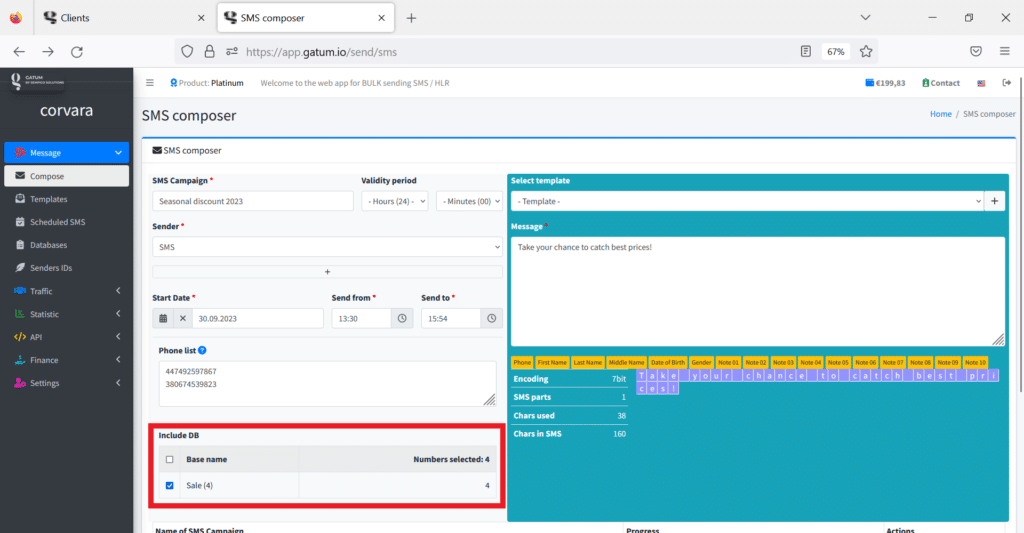Click the Home breadcrumb link
Viewport: 1024px width, 533px height.
[940, 114]
